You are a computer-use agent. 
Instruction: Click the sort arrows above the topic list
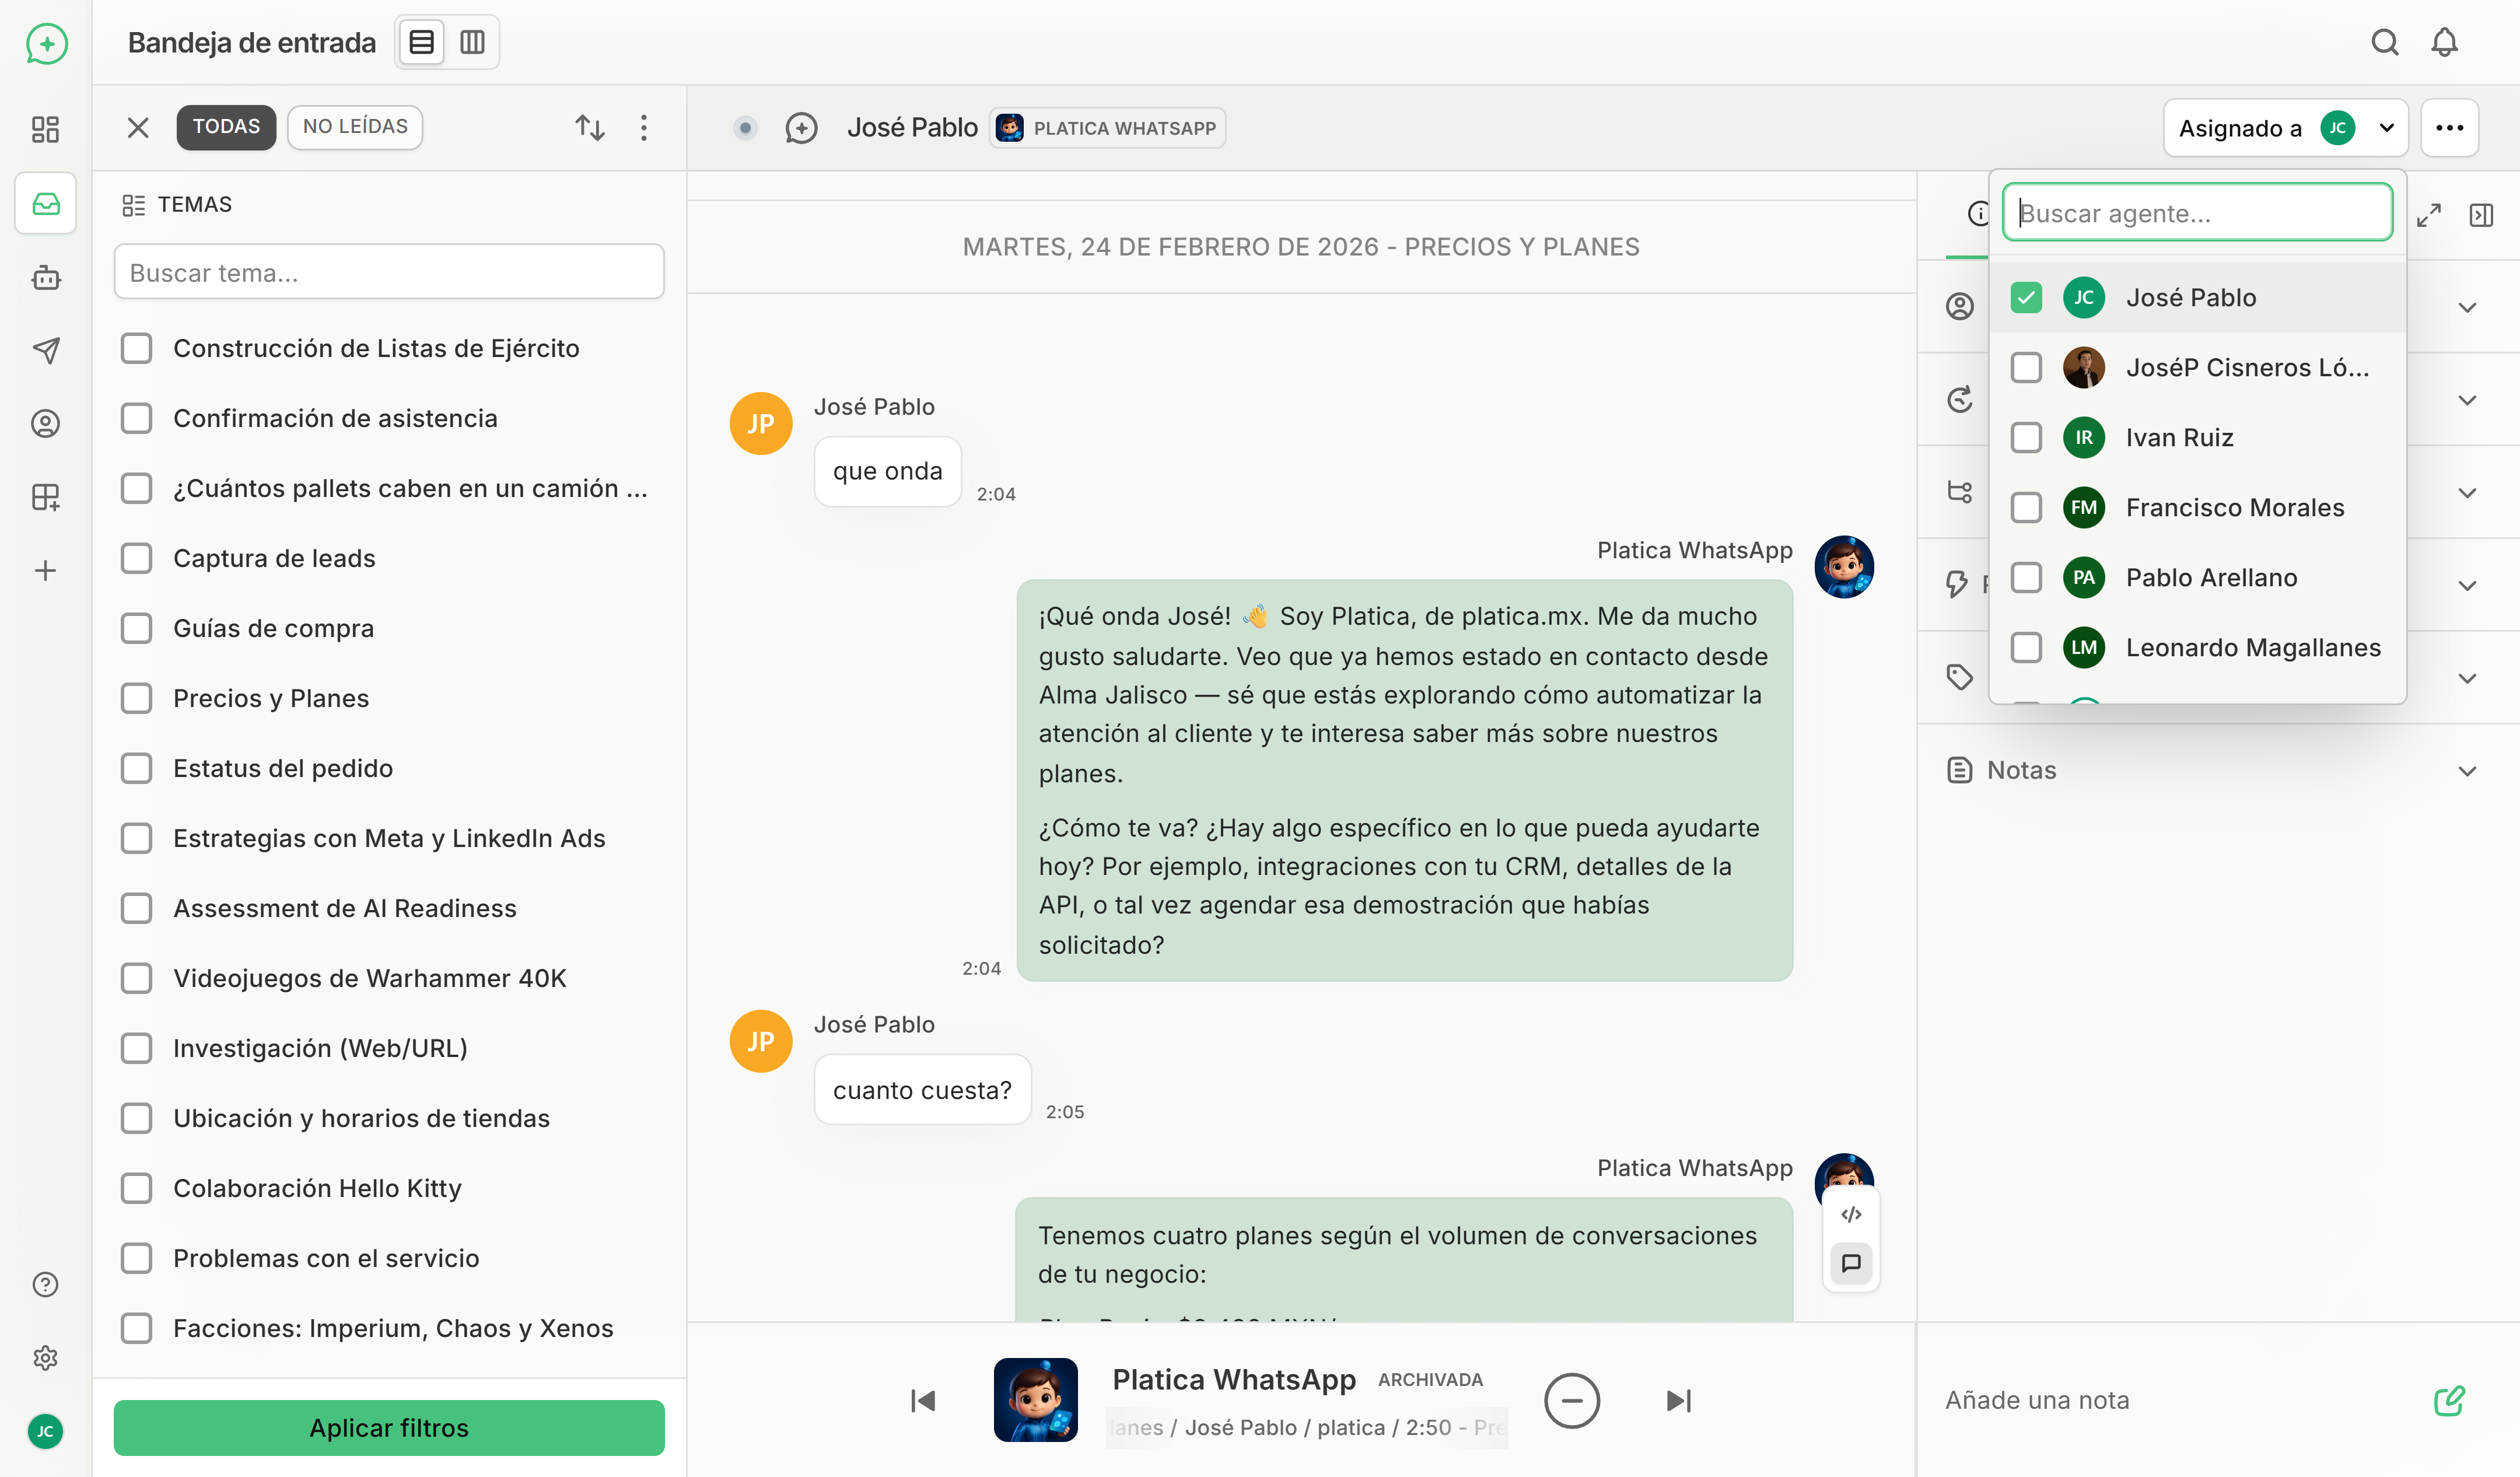pyautogui.click(x=590, y=127)
